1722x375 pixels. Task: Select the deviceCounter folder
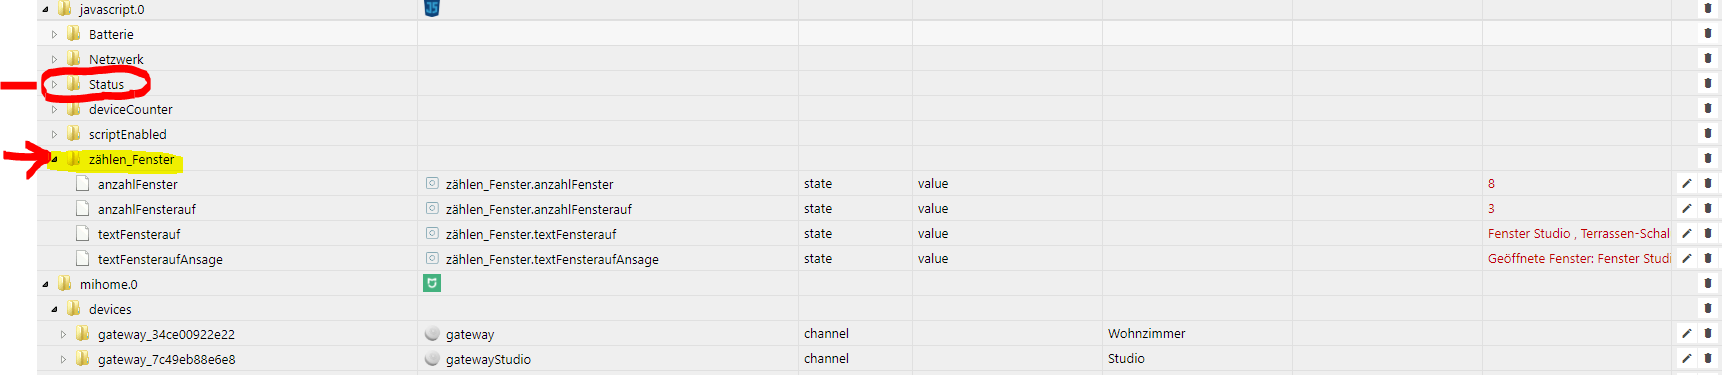(130, 109)
